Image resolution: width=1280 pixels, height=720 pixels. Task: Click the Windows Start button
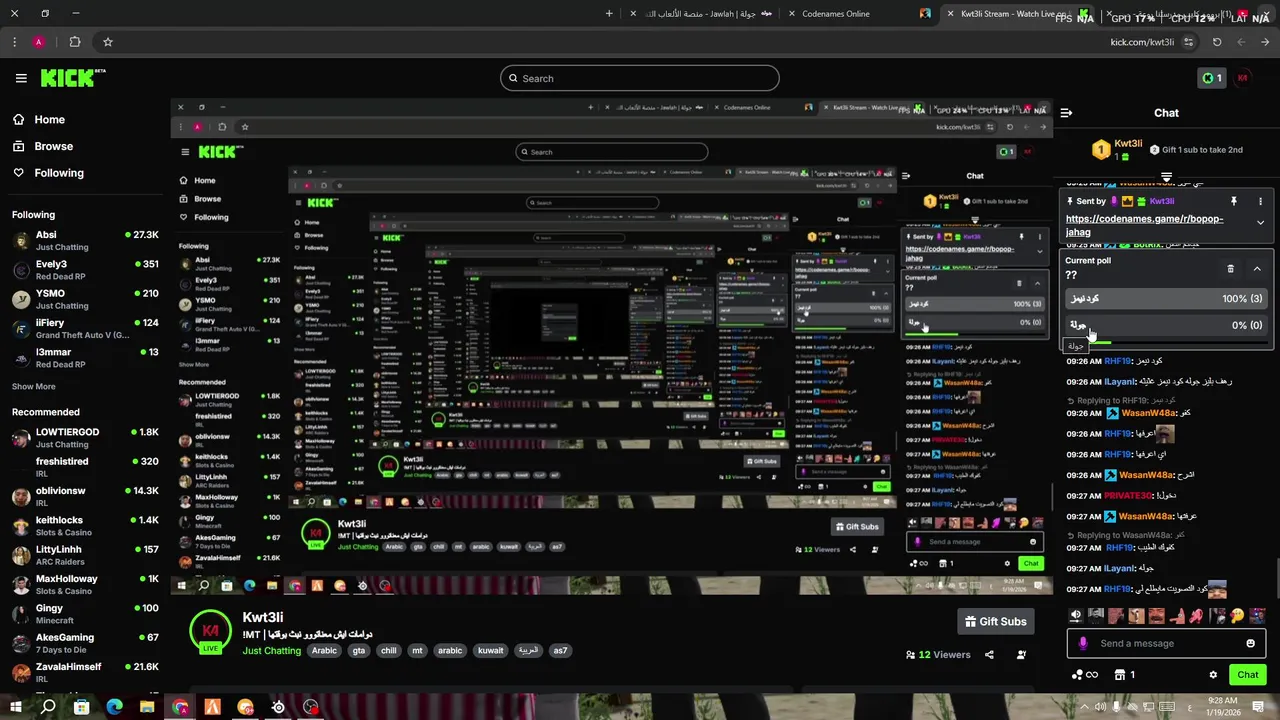click(x=15, y=707)
